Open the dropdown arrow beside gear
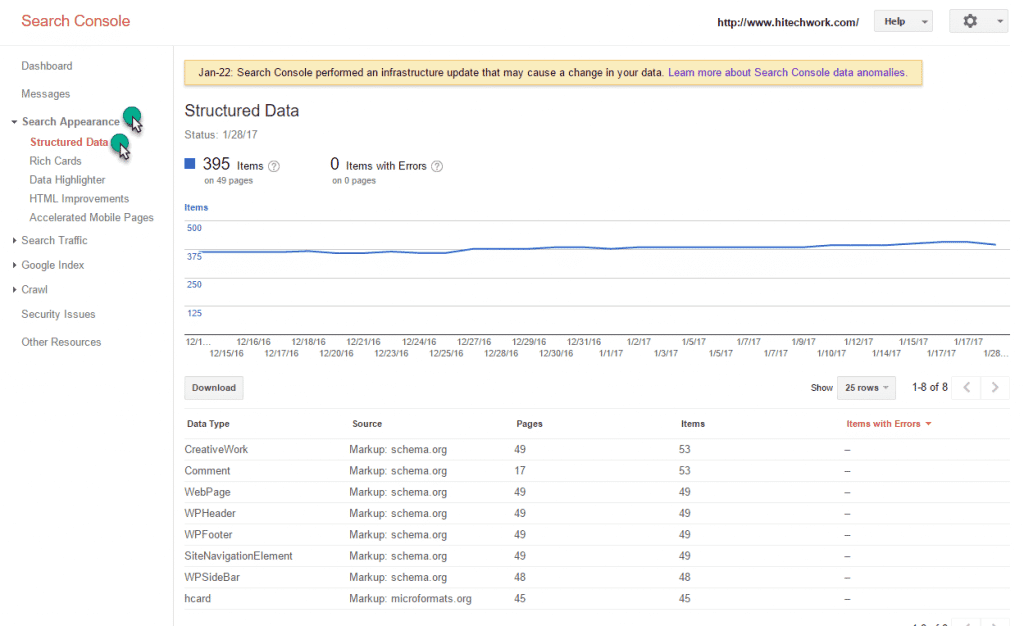Viewport: 1024px width, 626px height. click(x=1000, y=22)
